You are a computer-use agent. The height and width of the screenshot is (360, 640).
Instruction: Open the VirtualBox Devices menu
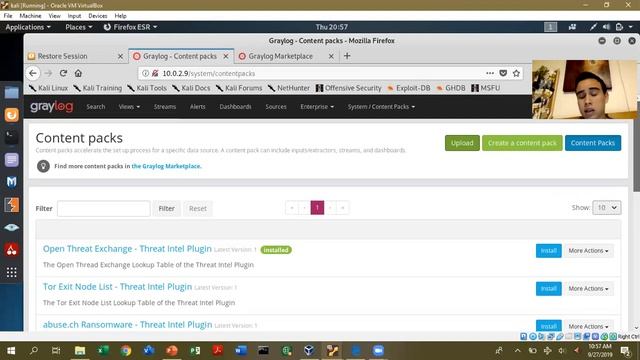click(98, 16)
